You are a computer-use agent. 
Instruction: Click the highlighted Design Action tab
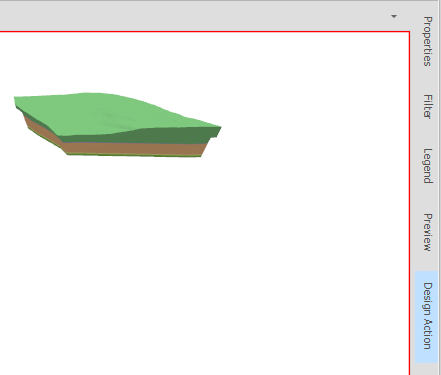[x=427, y=316]
